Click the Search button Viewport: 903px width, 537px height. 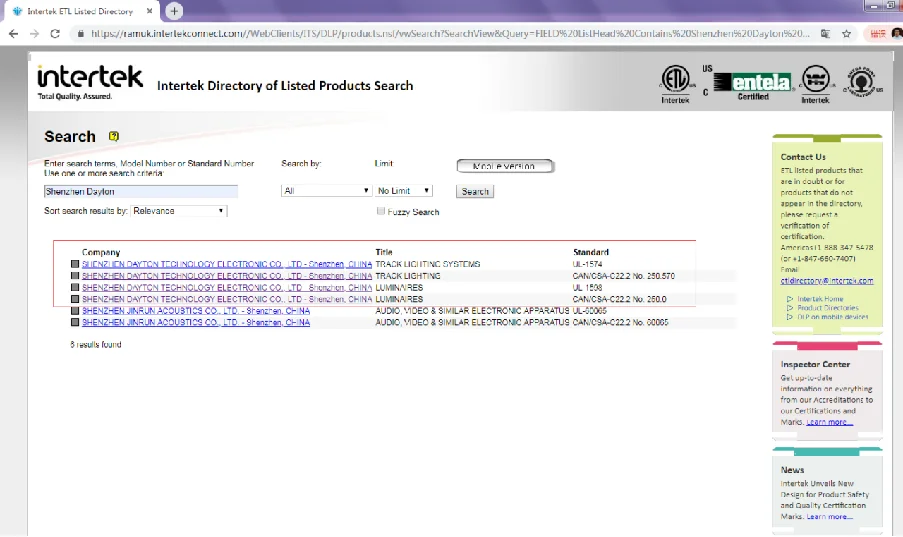475,191
